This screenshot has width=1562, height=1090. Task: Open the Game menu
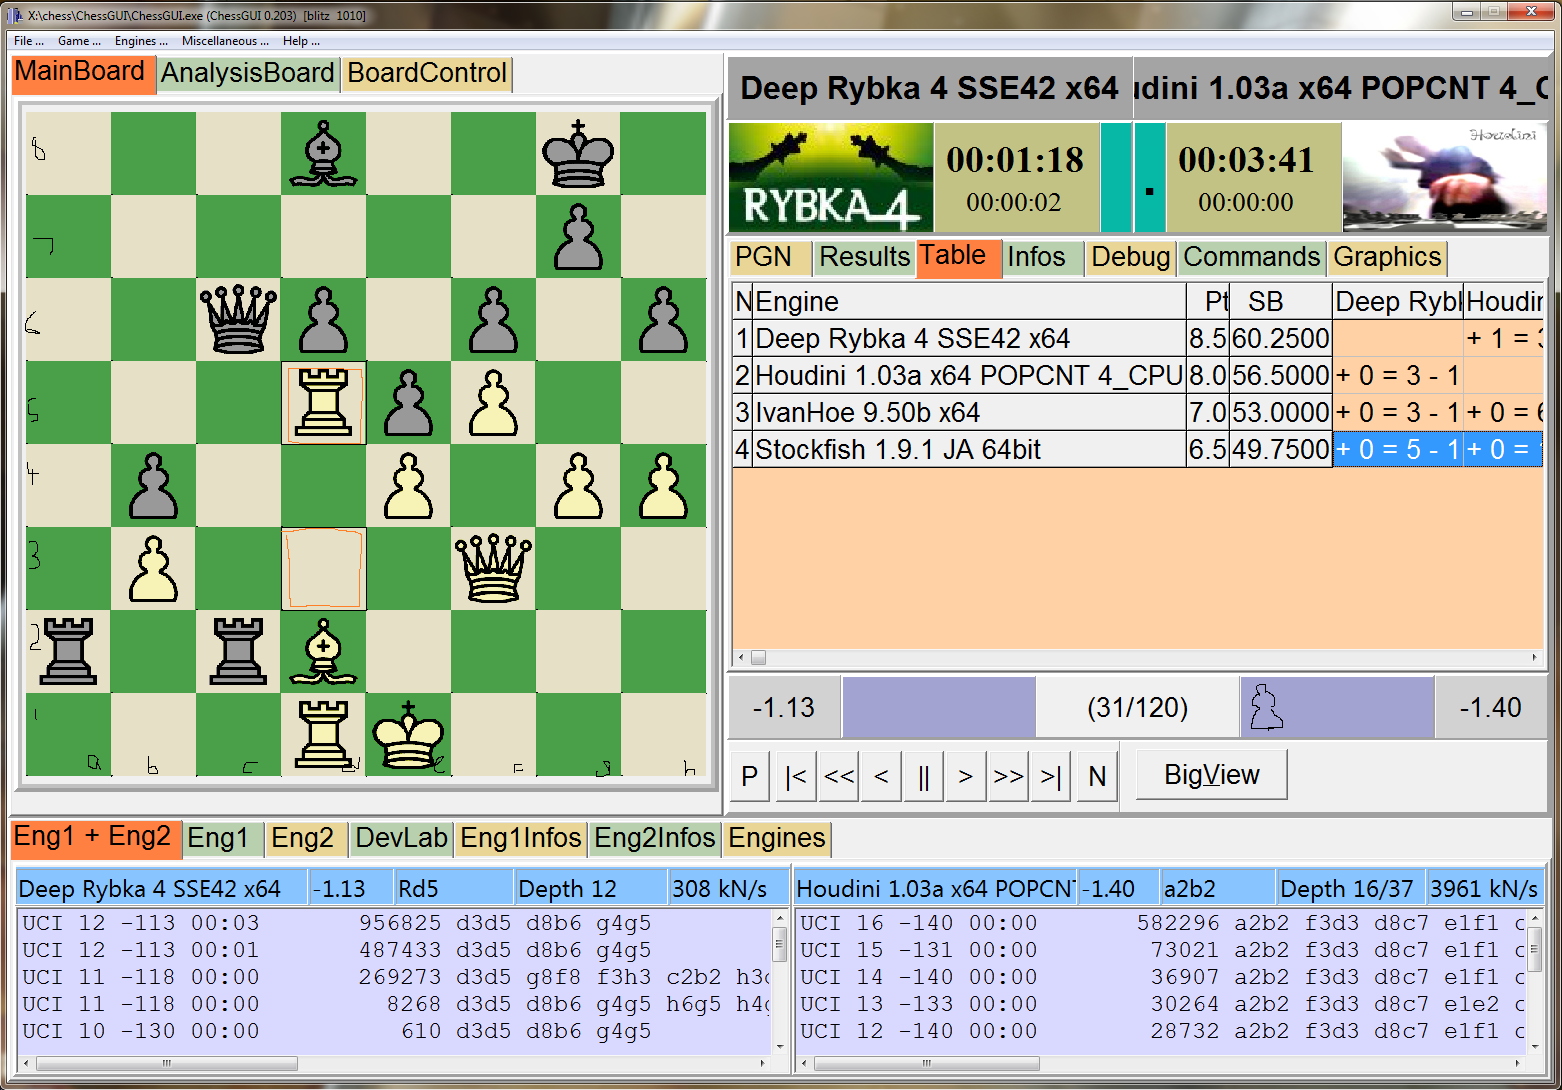coord(79,41)
